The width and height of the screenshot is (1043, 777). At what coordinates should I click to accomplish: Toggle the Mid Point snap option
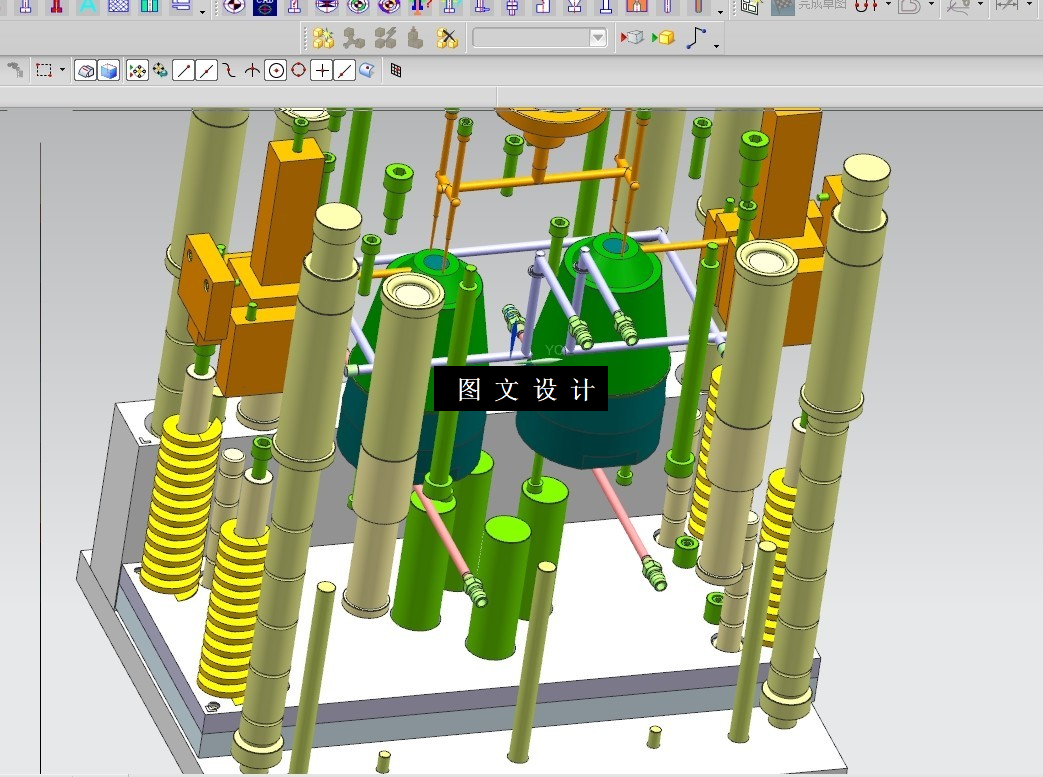point(206,70)
